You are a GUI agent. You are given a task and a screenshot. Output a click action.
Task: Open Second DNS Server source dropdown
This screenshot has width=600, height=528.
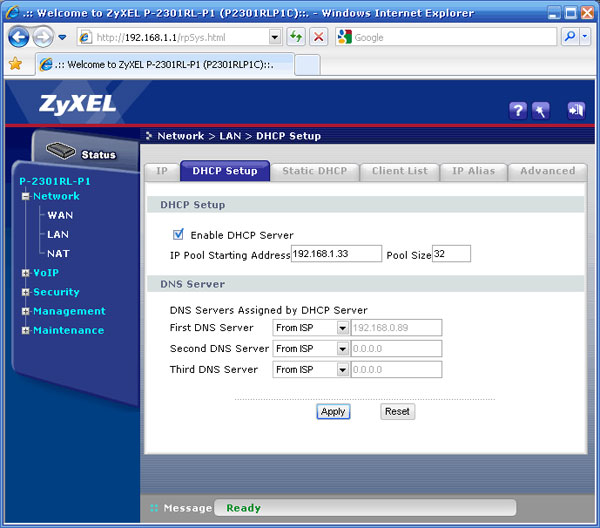coord(342,348)
